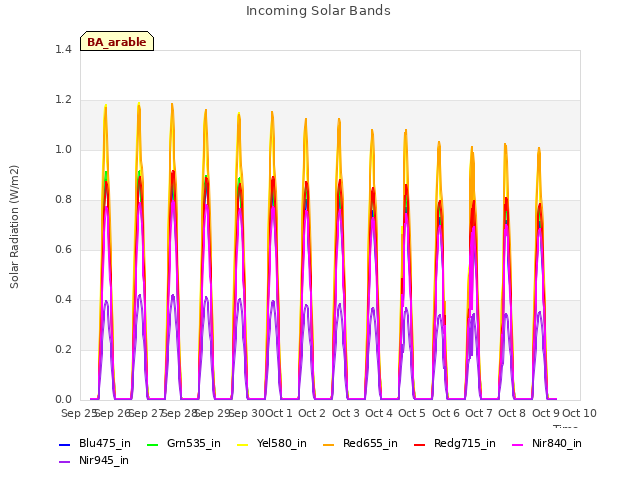Toggle the Red655_in legend entry
Viewport: 640px width, 480px height.
coord(360,444)
